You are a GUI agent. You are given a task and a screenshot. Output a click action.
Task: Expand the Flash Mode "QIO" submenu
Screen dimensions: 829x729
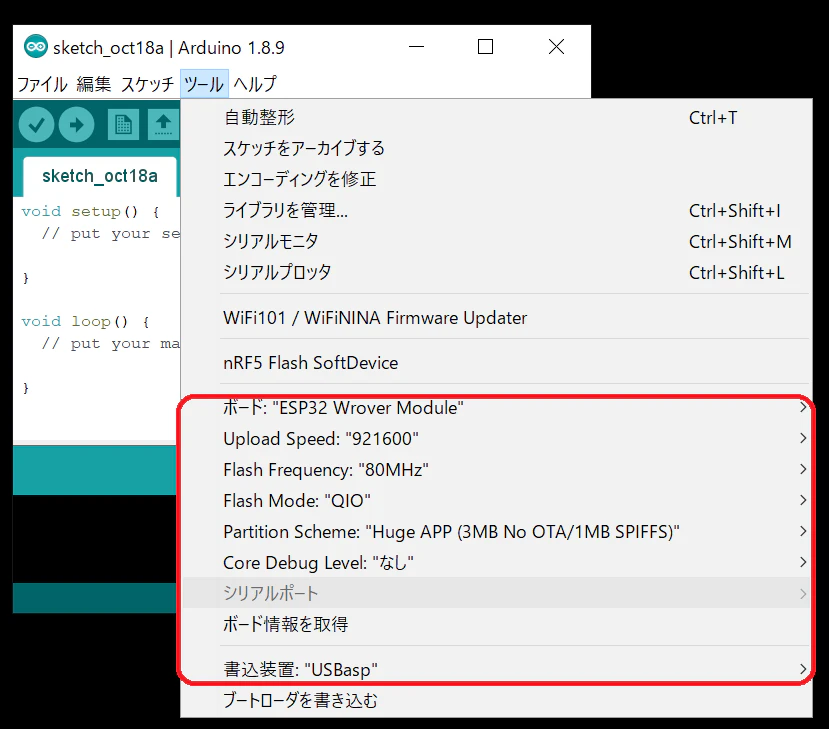pyautogui.click(x=496, y=501)
